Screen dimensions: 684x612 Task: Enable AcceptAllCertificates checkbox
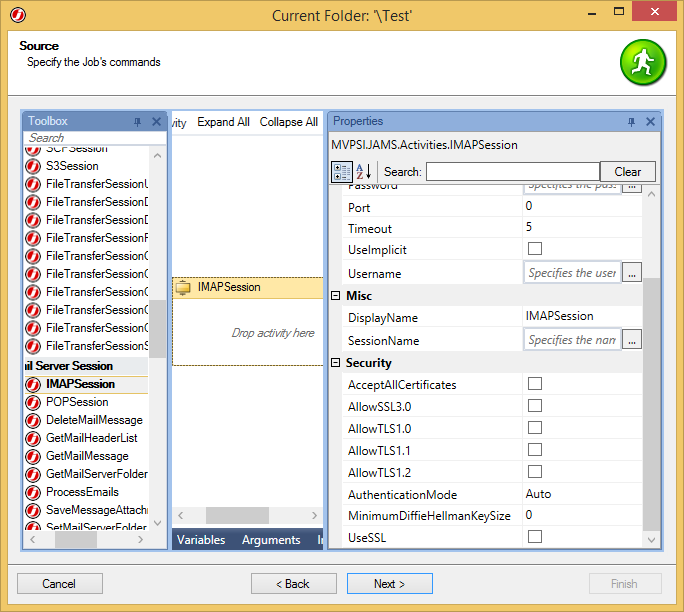pos(535,384)
